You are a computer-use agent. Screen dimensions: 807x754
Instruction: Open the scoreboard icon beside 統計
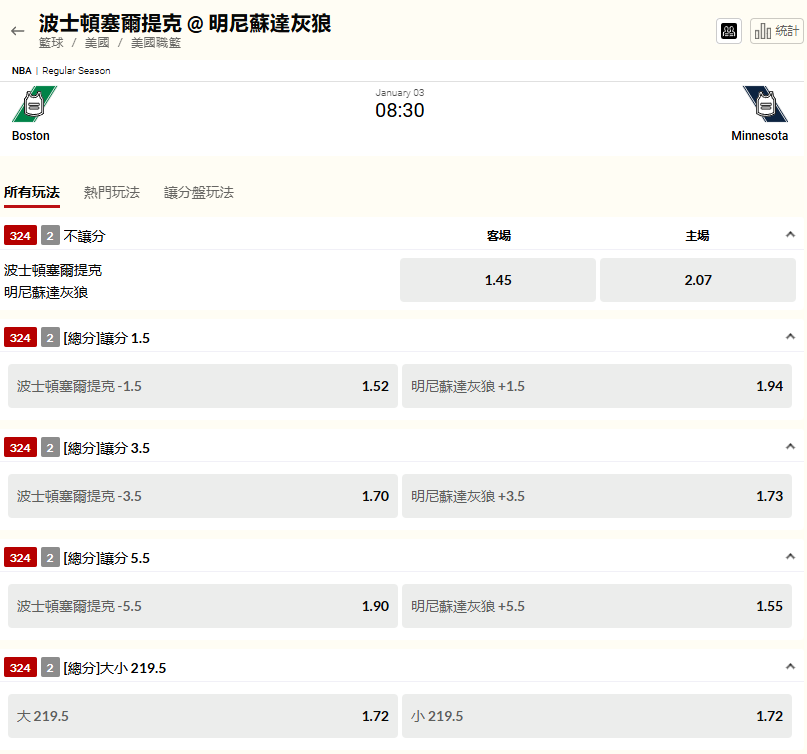tap(729, 31)
